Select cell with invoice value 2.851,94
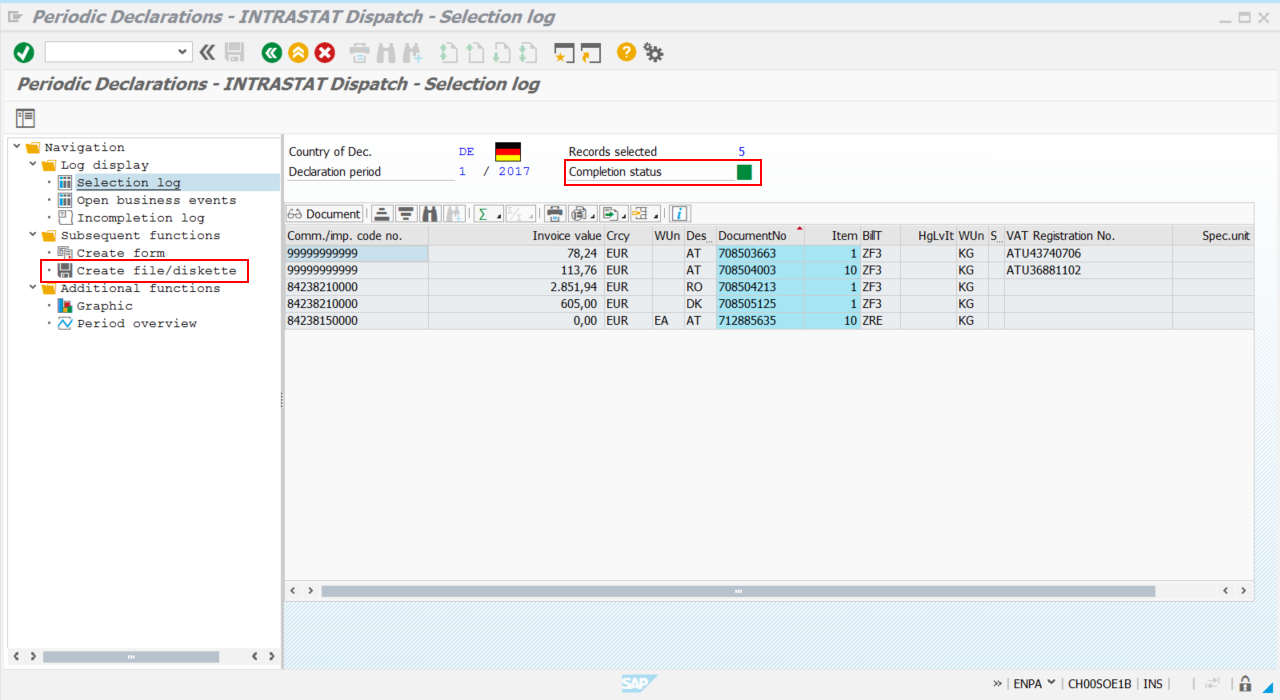The image size is (1280, 700). point(516,287)
